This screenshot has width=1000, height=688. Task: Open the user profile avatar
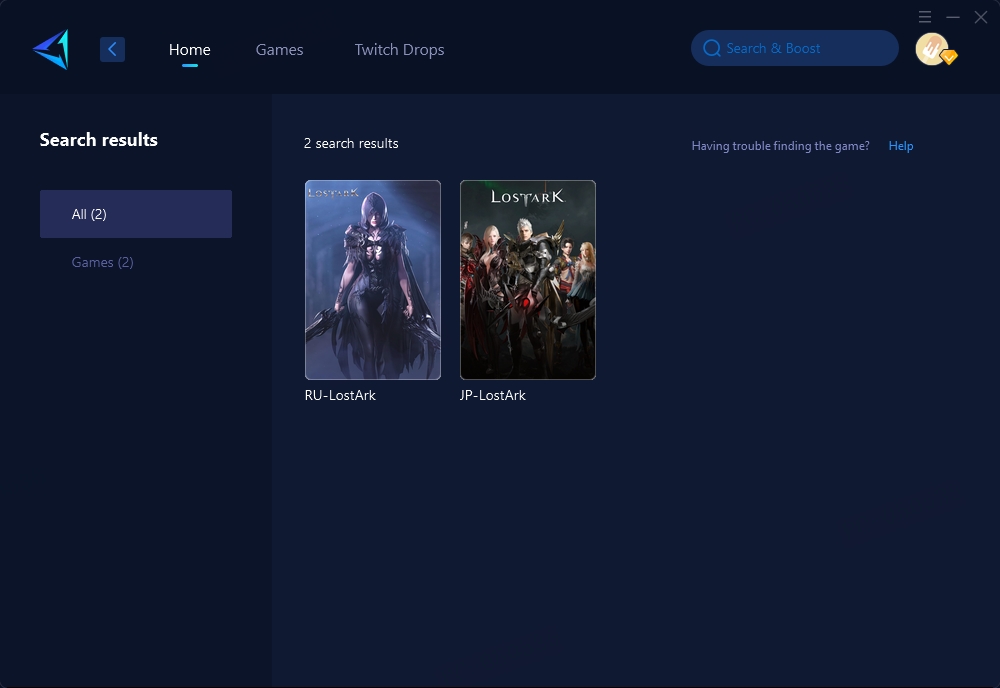pyautogui.click(x=932, y=49)
